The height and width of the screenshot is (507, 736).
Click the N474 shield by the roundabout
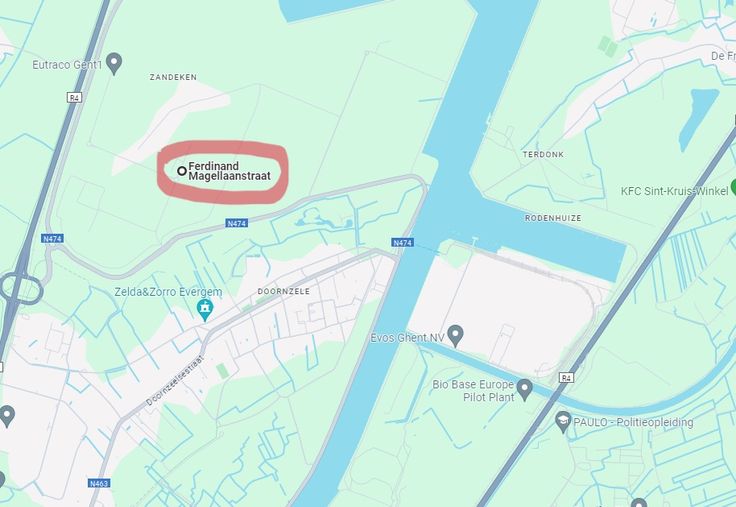tap(52, 238)
